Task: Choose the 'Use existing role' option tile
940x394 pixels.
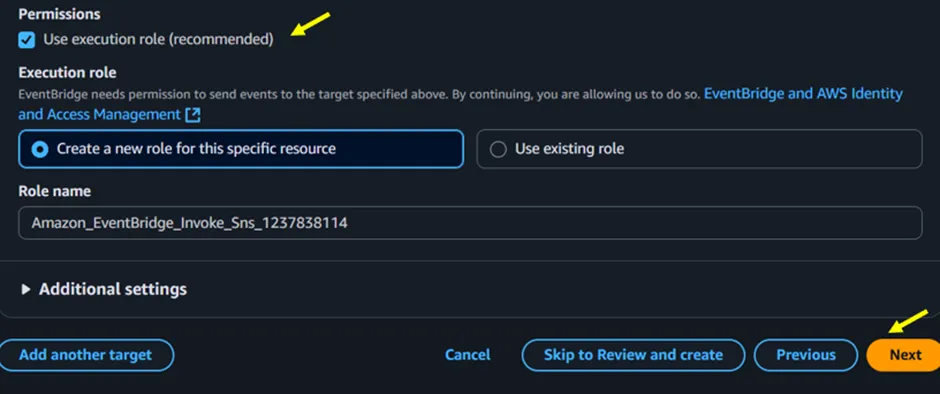Action: point(699,149)
